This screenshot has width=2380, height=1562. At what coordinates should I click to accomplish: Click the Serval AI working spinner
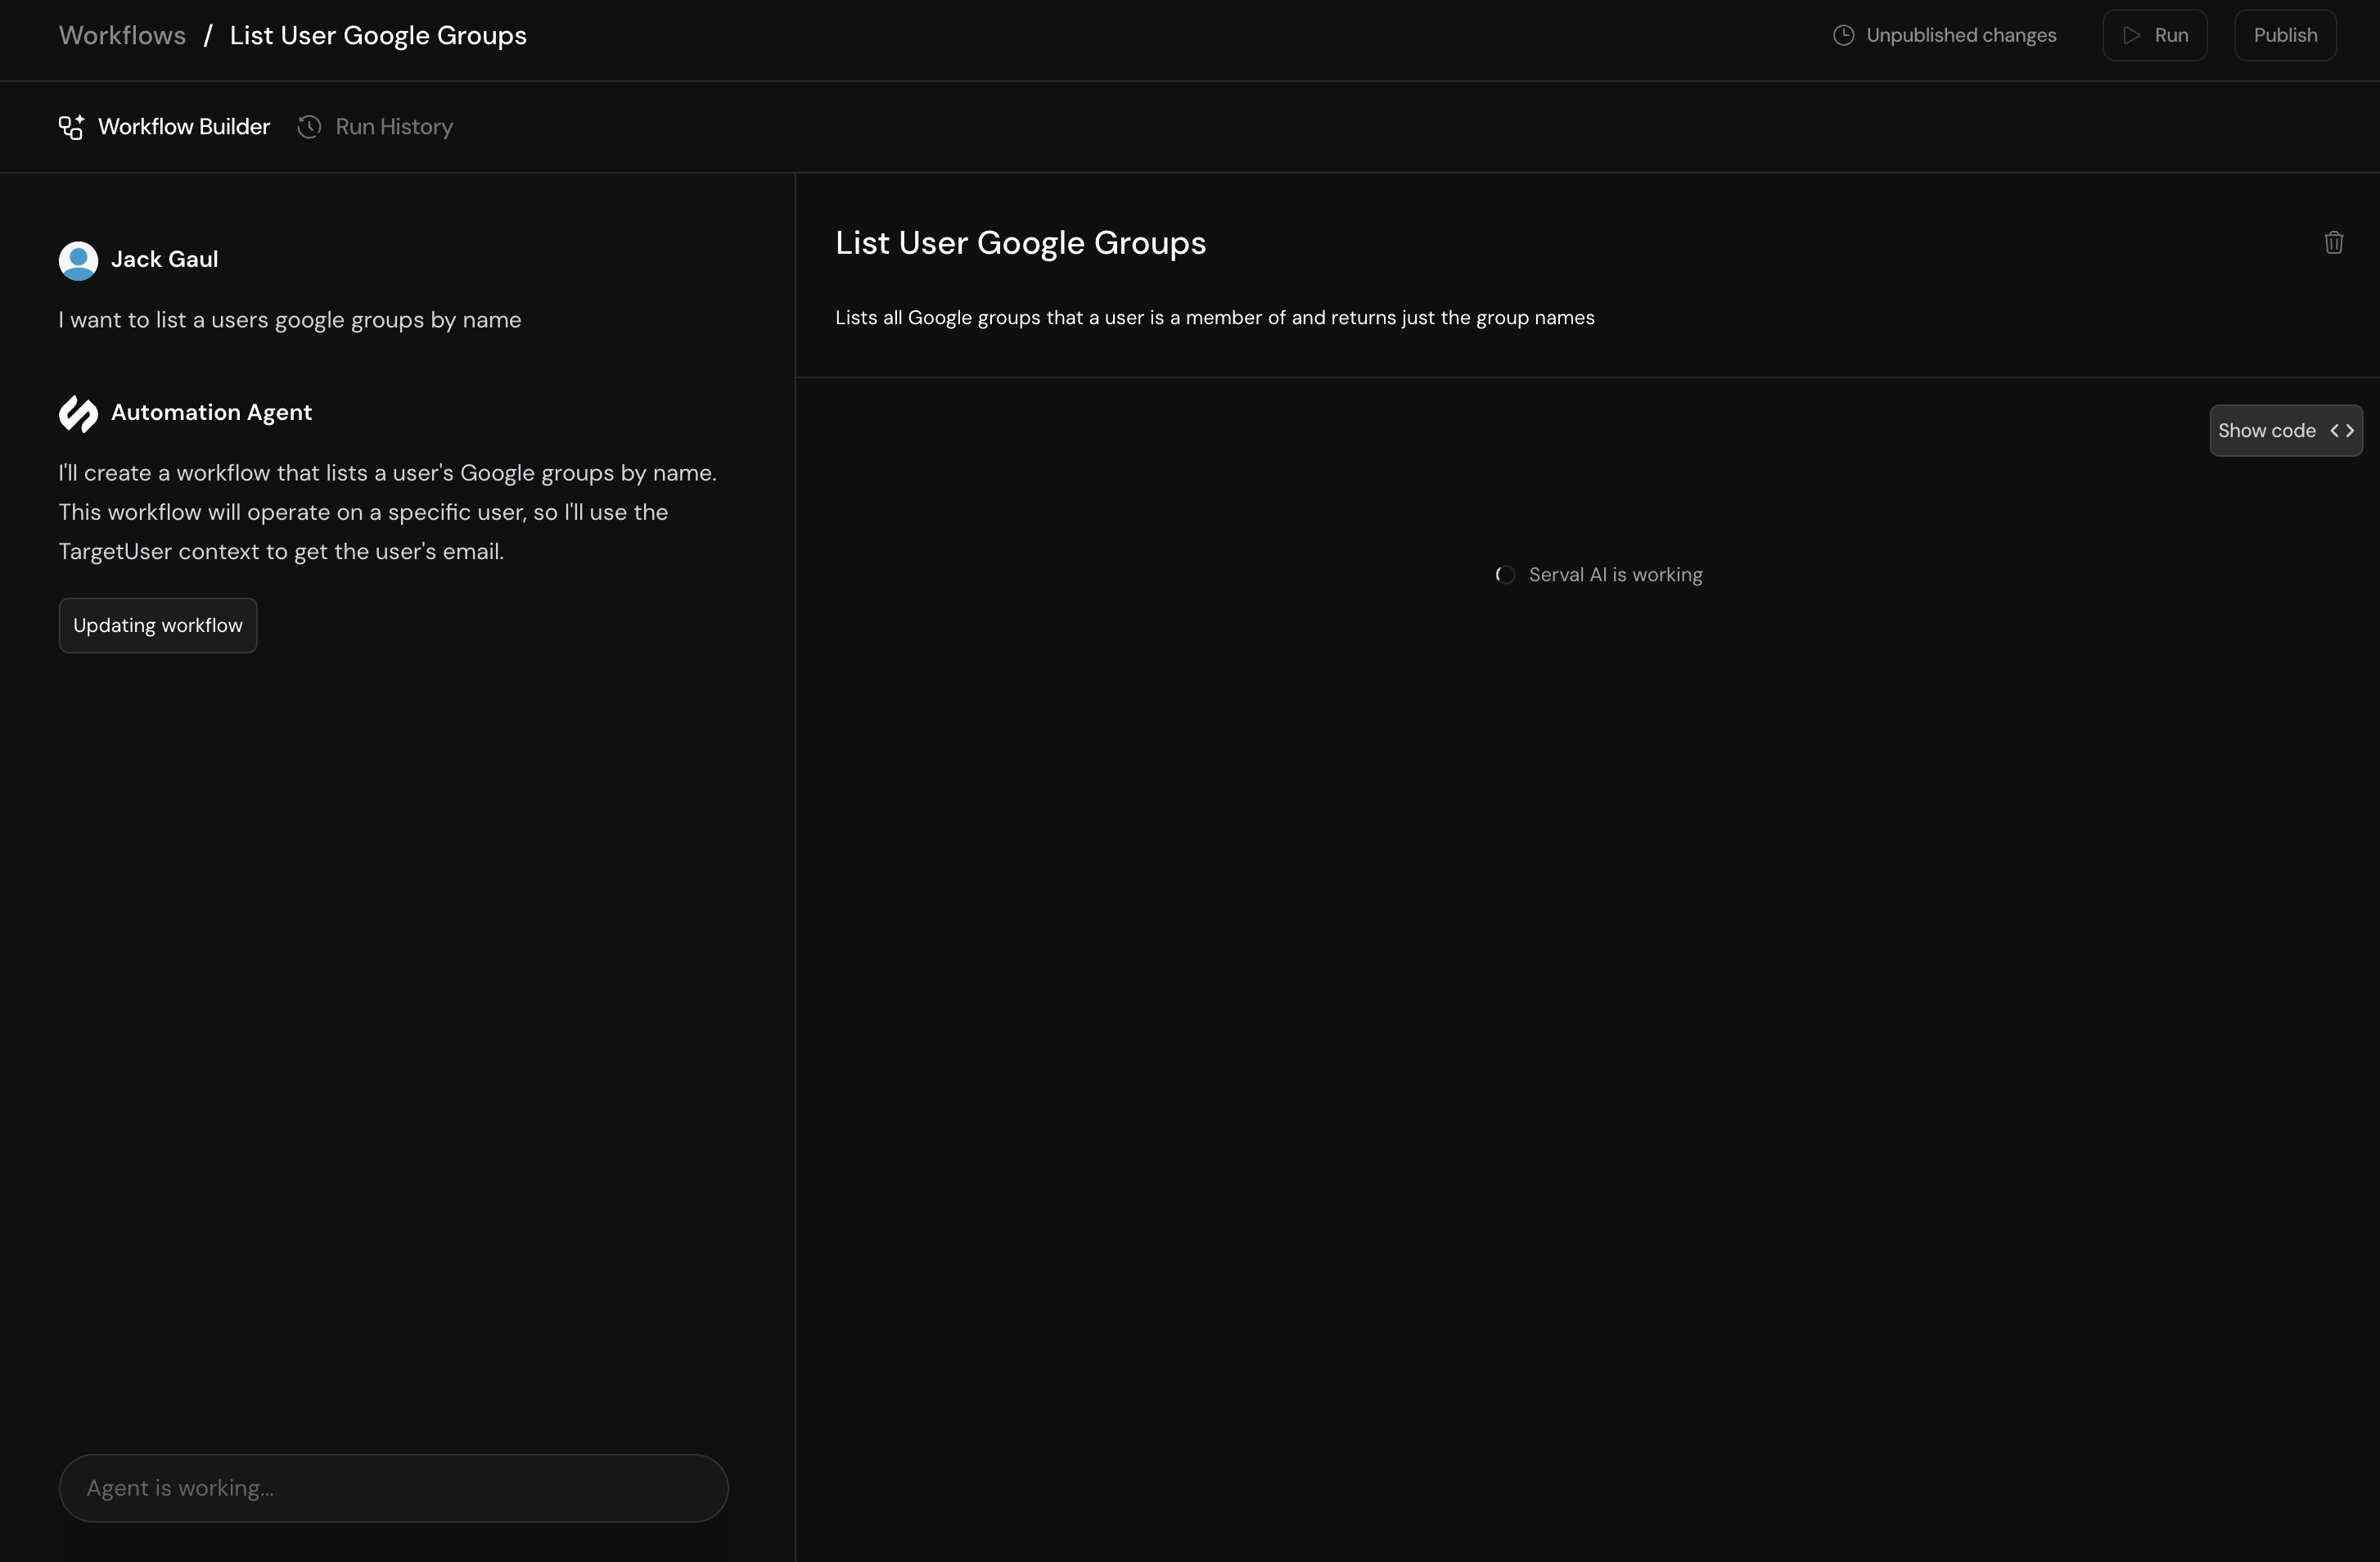pos(1505,574)
